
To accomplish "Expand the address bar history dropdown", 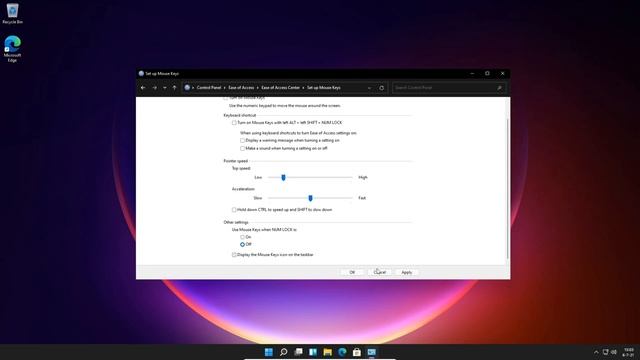I will 369,88.
